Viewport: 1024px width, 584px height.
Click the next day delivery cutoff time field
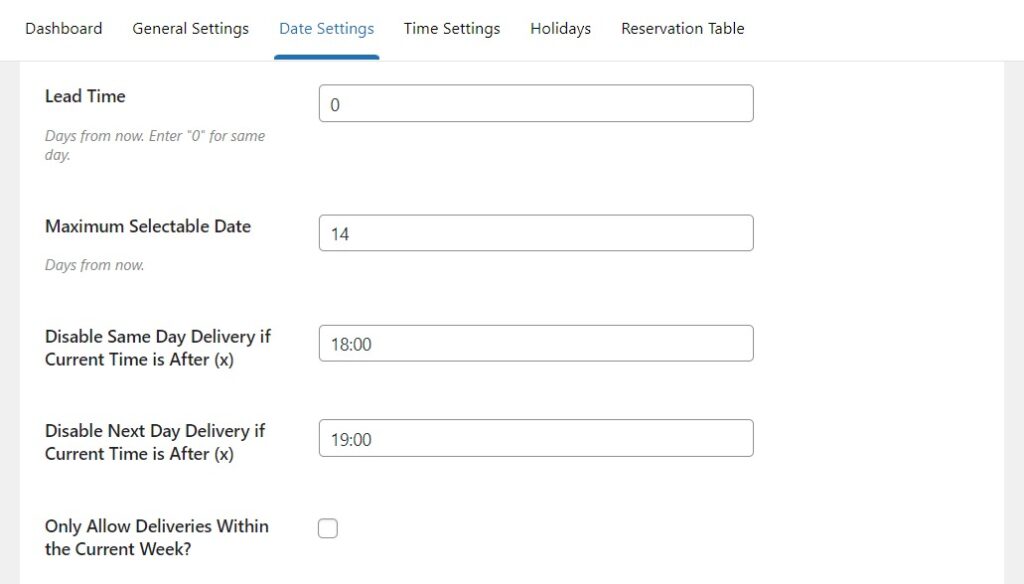point(536,437)
